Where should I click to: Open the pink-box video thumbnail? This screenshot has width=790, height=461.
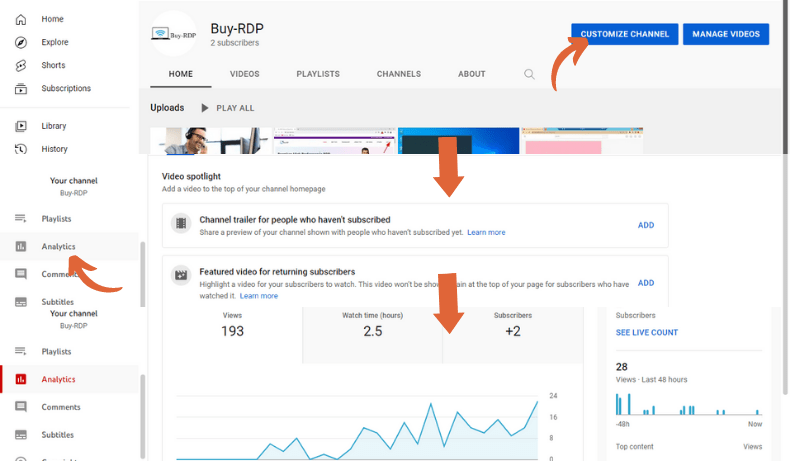[582, 141]
